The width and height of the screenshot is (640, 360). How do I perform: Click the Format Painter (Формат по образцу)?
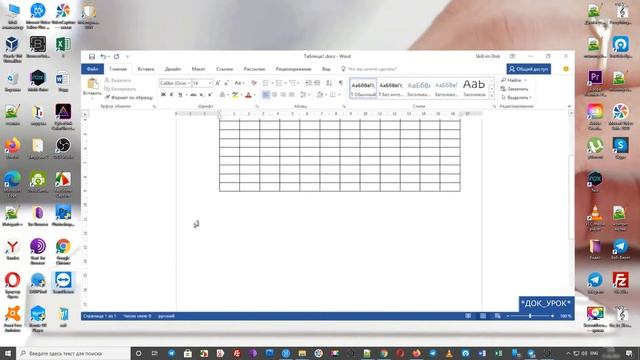tap(129, 98)
